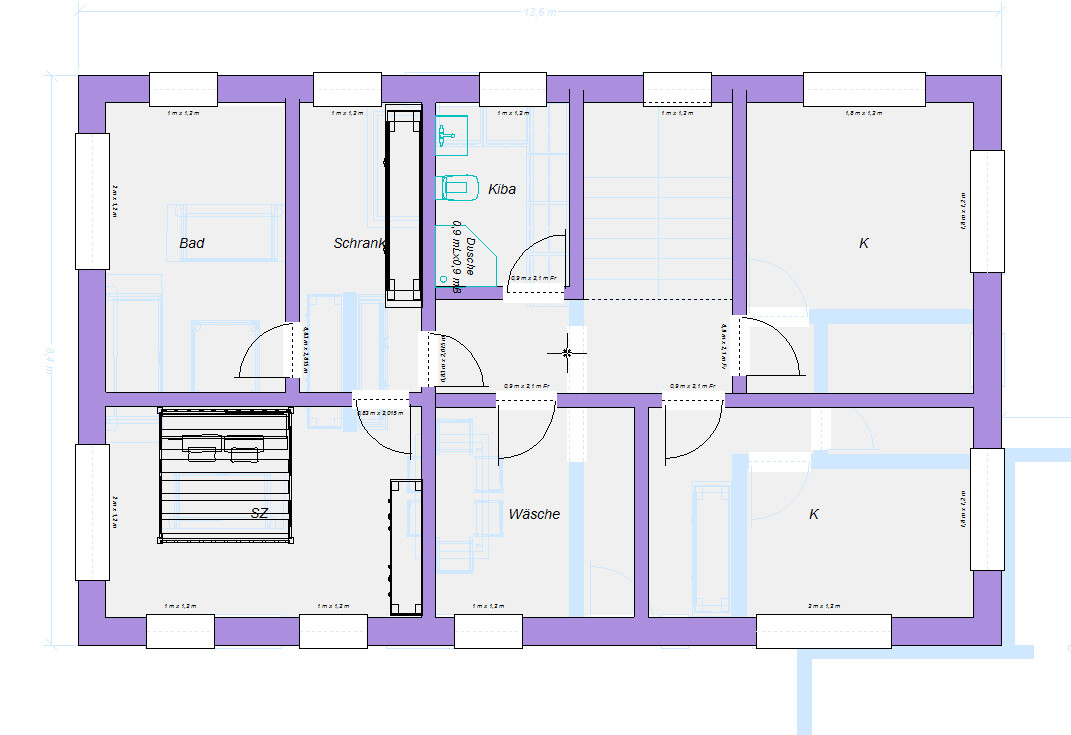The width and height of the screenshot is (1071, 735).
Task: Select the wardrobe on SZ right wall
Action: point(404,547)
